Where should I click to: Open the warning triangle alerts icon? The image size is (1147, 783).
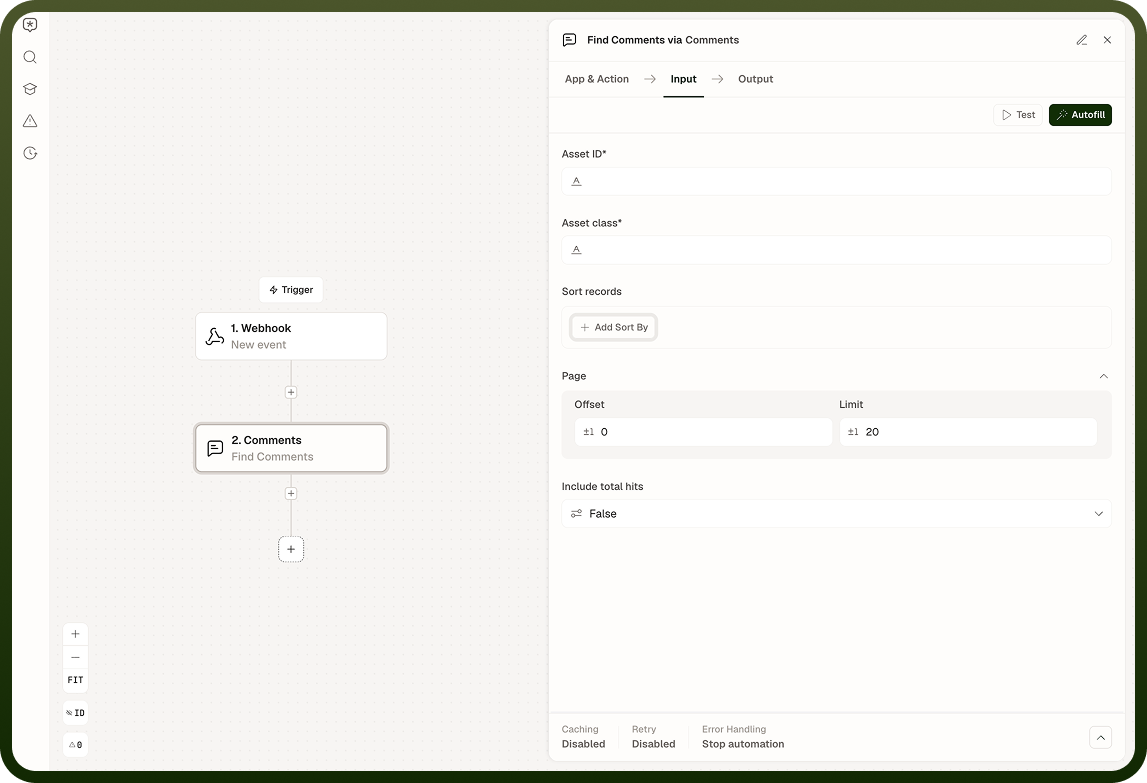[x=30, y=121]
